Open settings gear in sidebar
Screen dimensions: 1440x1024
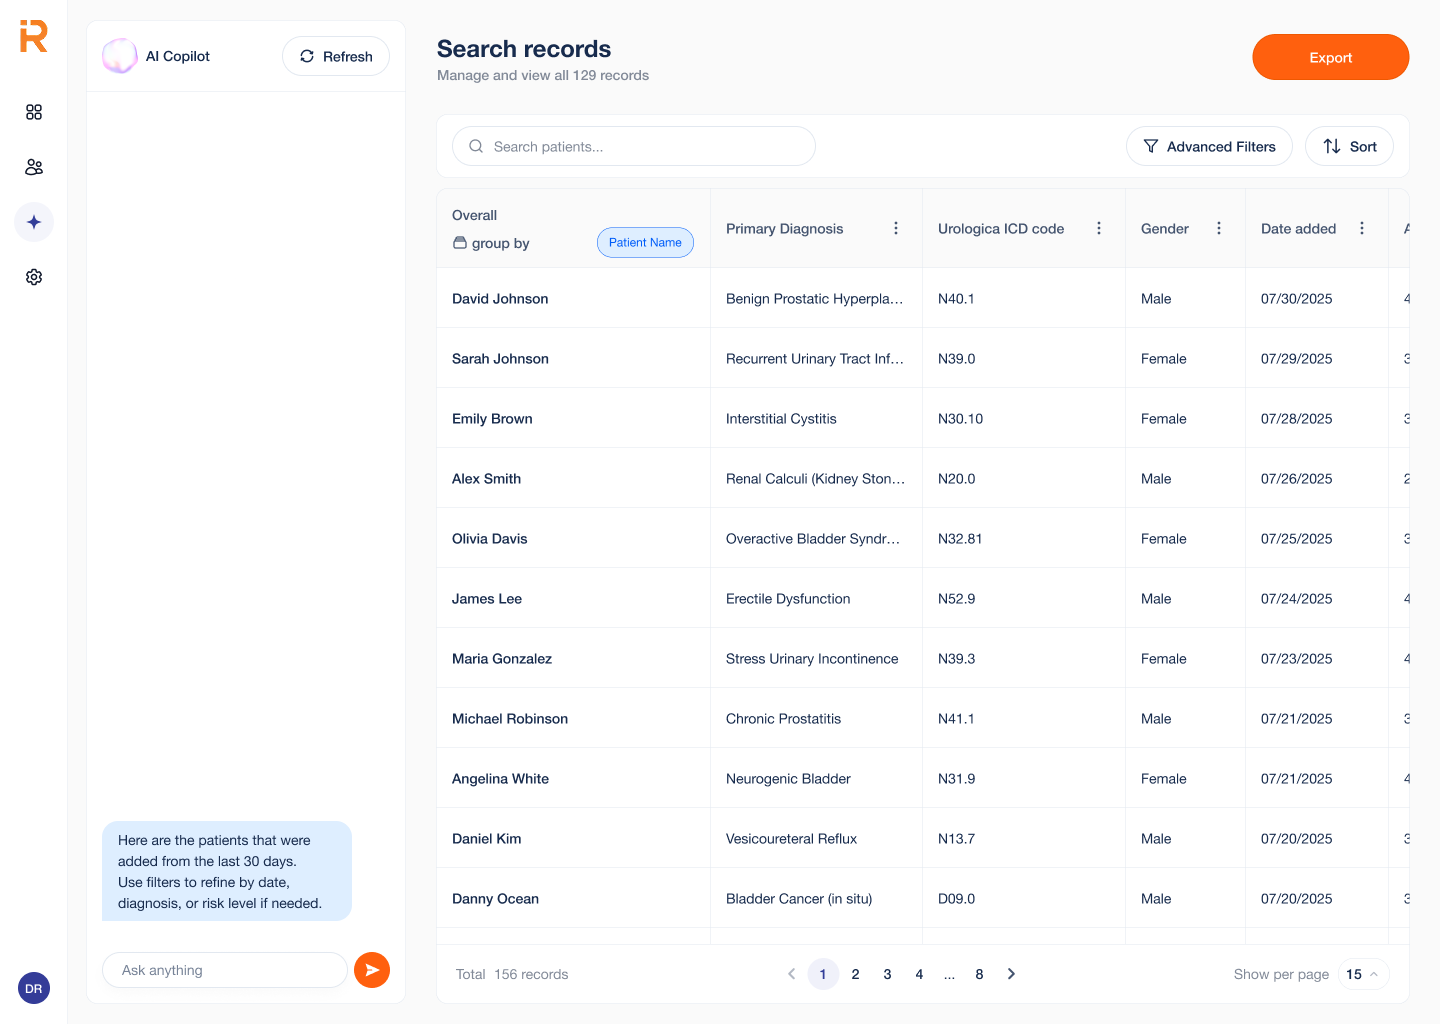point(34,277)
